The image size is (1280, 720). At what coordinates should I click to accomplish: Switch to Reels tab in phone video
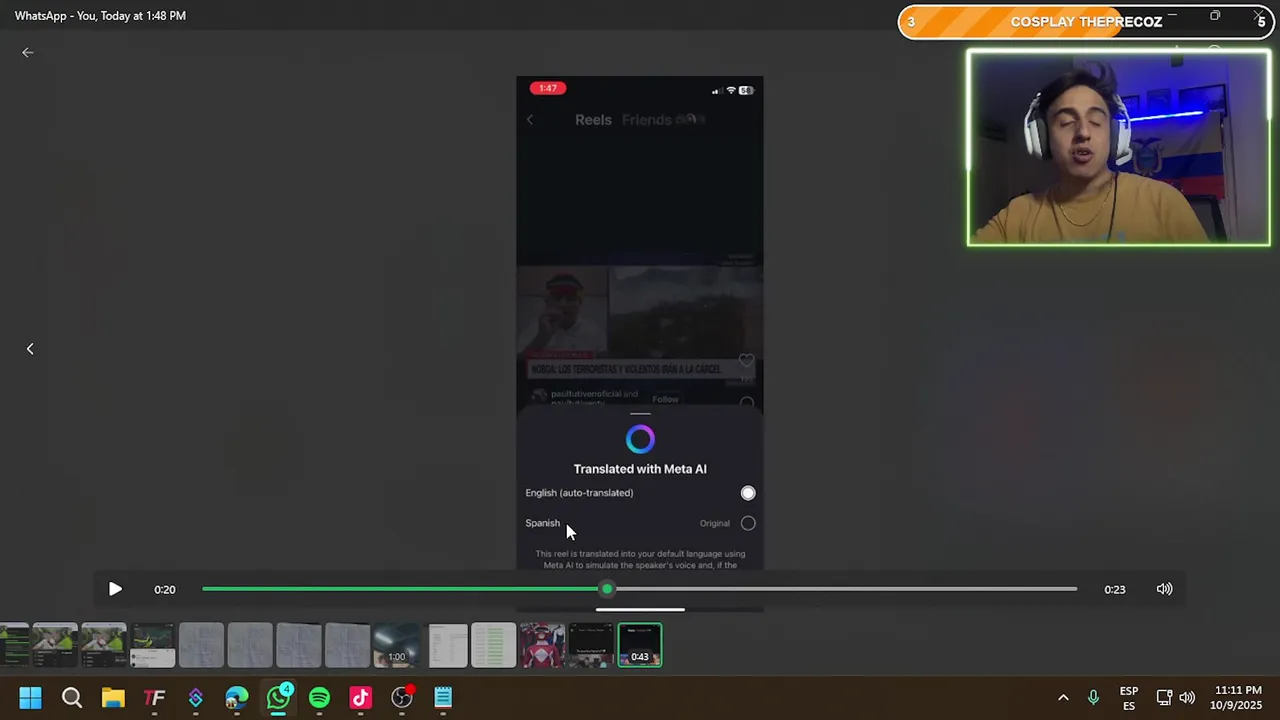[593, 120]
